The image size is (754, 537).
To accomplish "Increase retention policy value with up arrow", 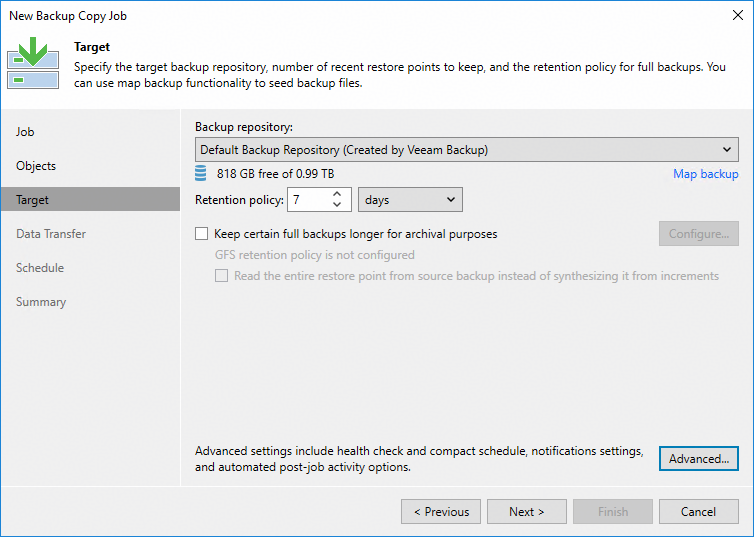I will tap(337, 195).
